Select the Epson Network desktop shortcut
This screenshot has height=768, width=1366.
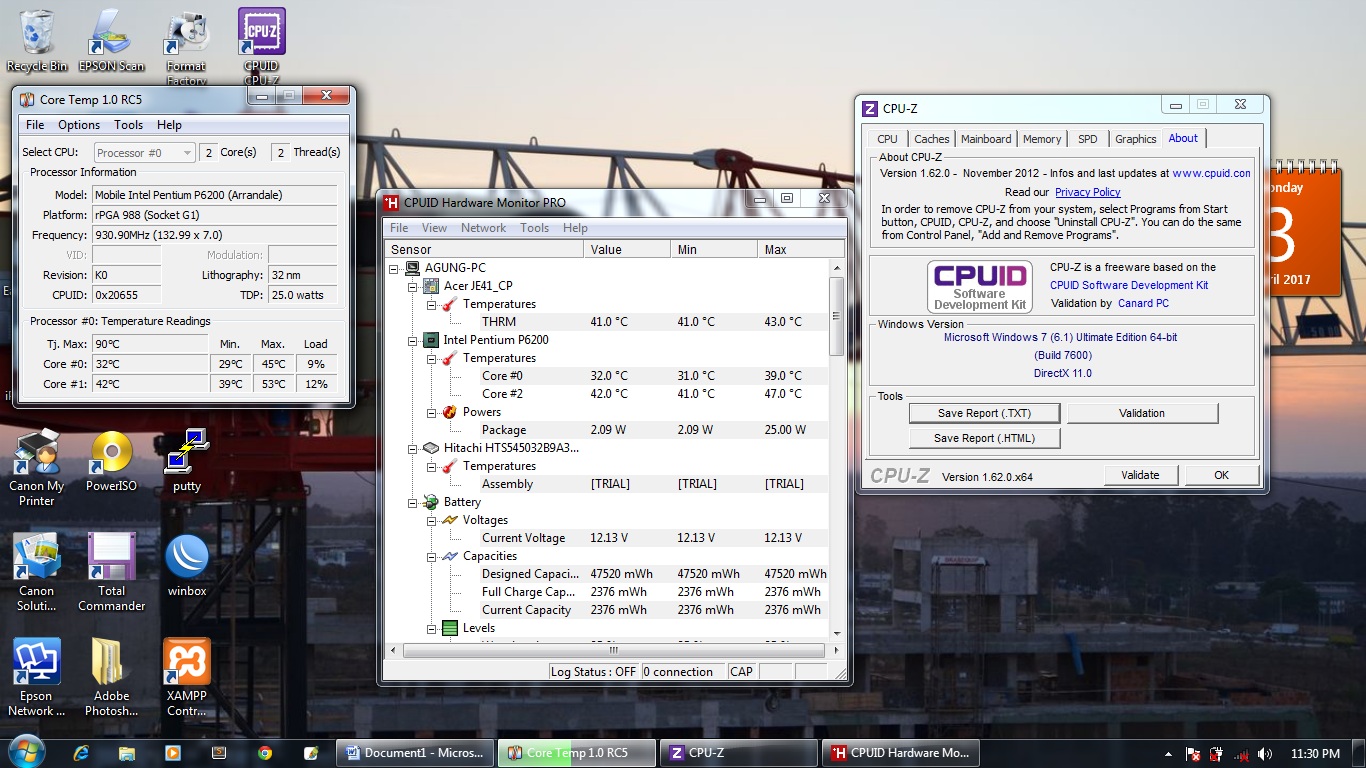point(37,678)
